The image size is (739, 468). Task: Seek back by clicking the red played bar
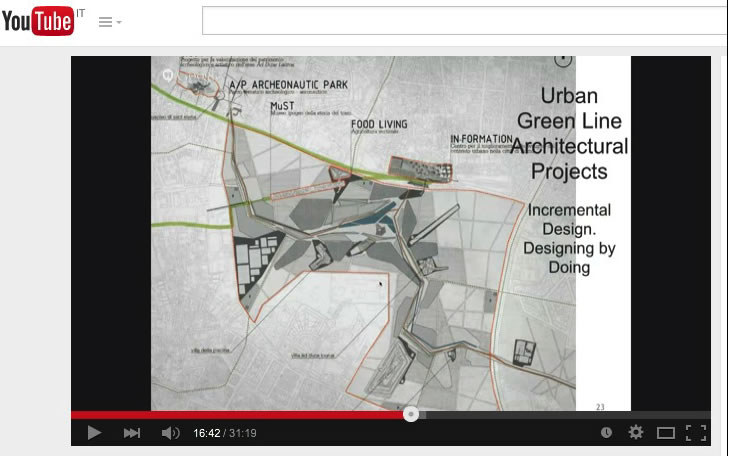pyautogui.click(x=240, y=414)
